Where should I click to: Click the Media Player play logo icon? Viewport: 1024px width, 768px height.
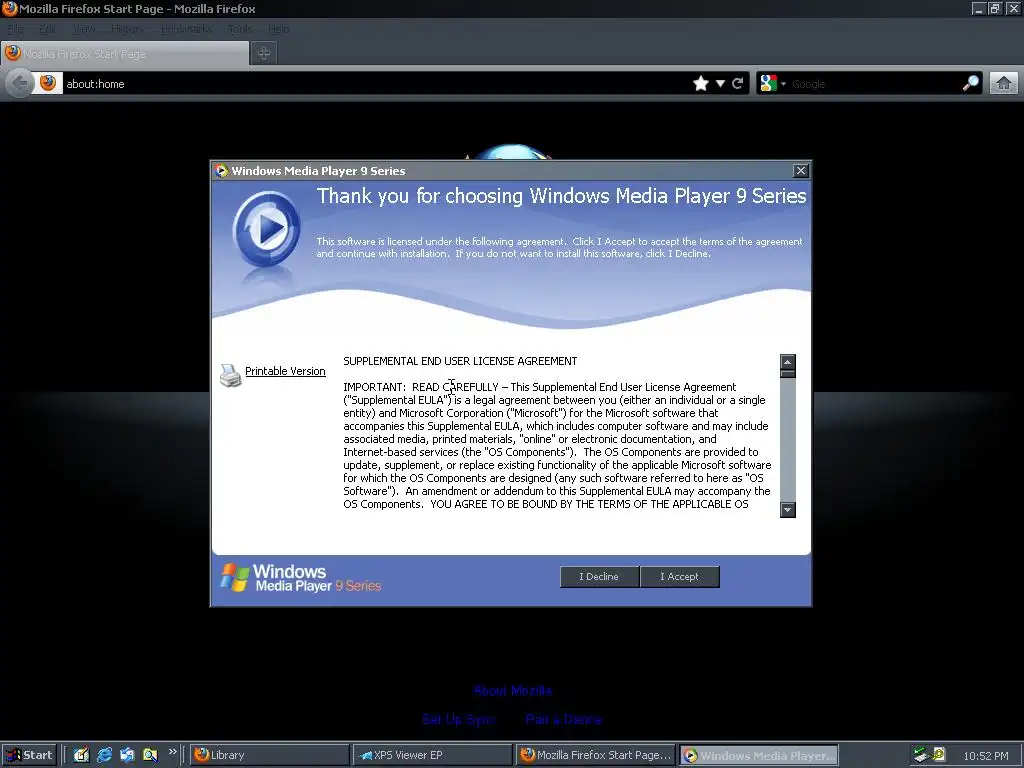pyautogui.click(x=266, y=229)
